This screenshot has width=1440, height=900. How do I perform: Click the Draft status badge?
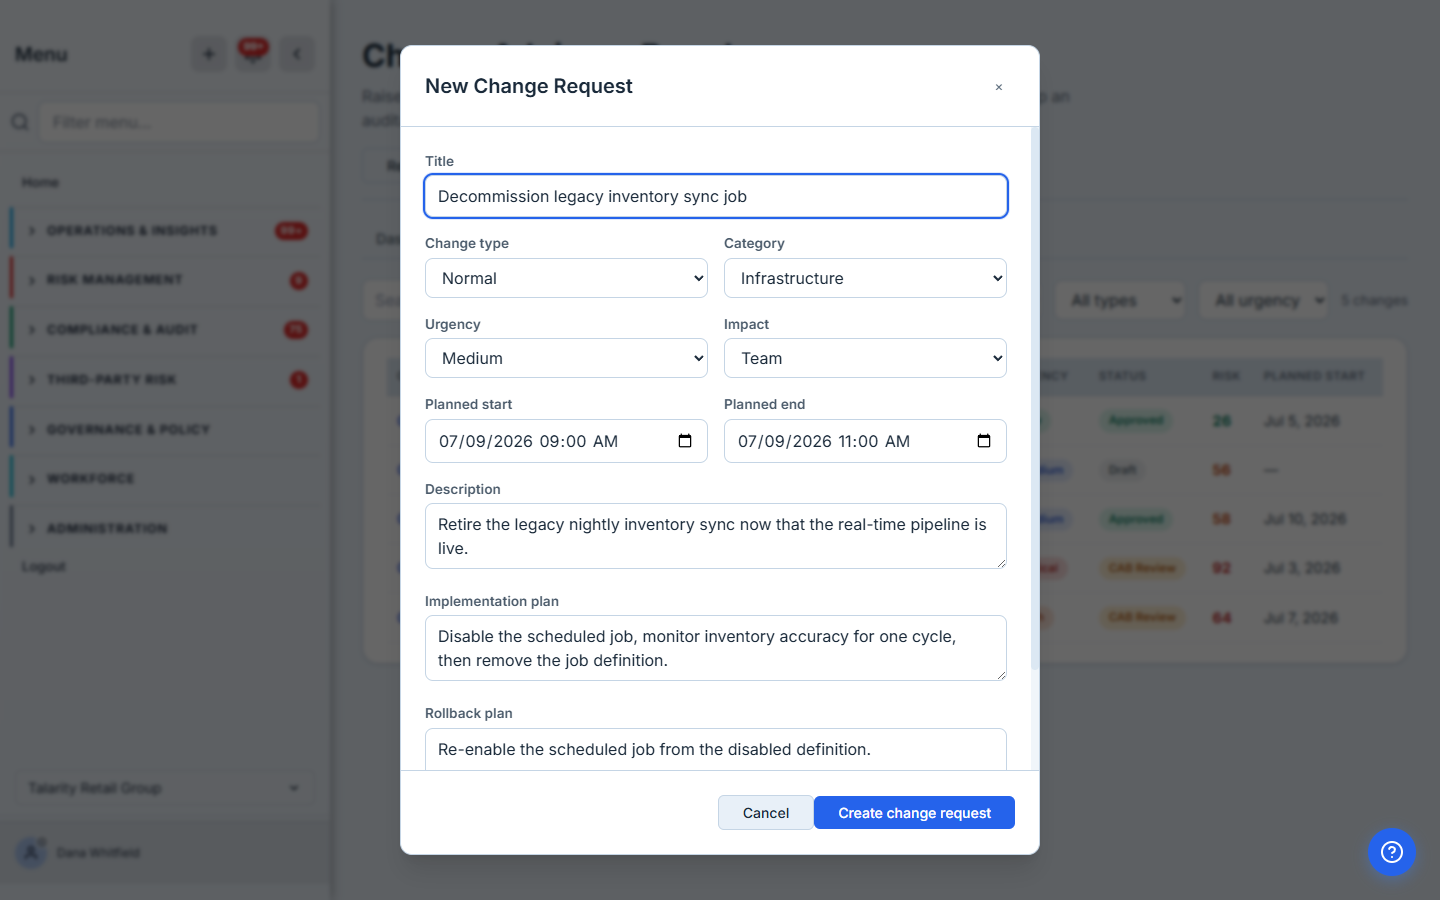click(x=1122, y=470)
